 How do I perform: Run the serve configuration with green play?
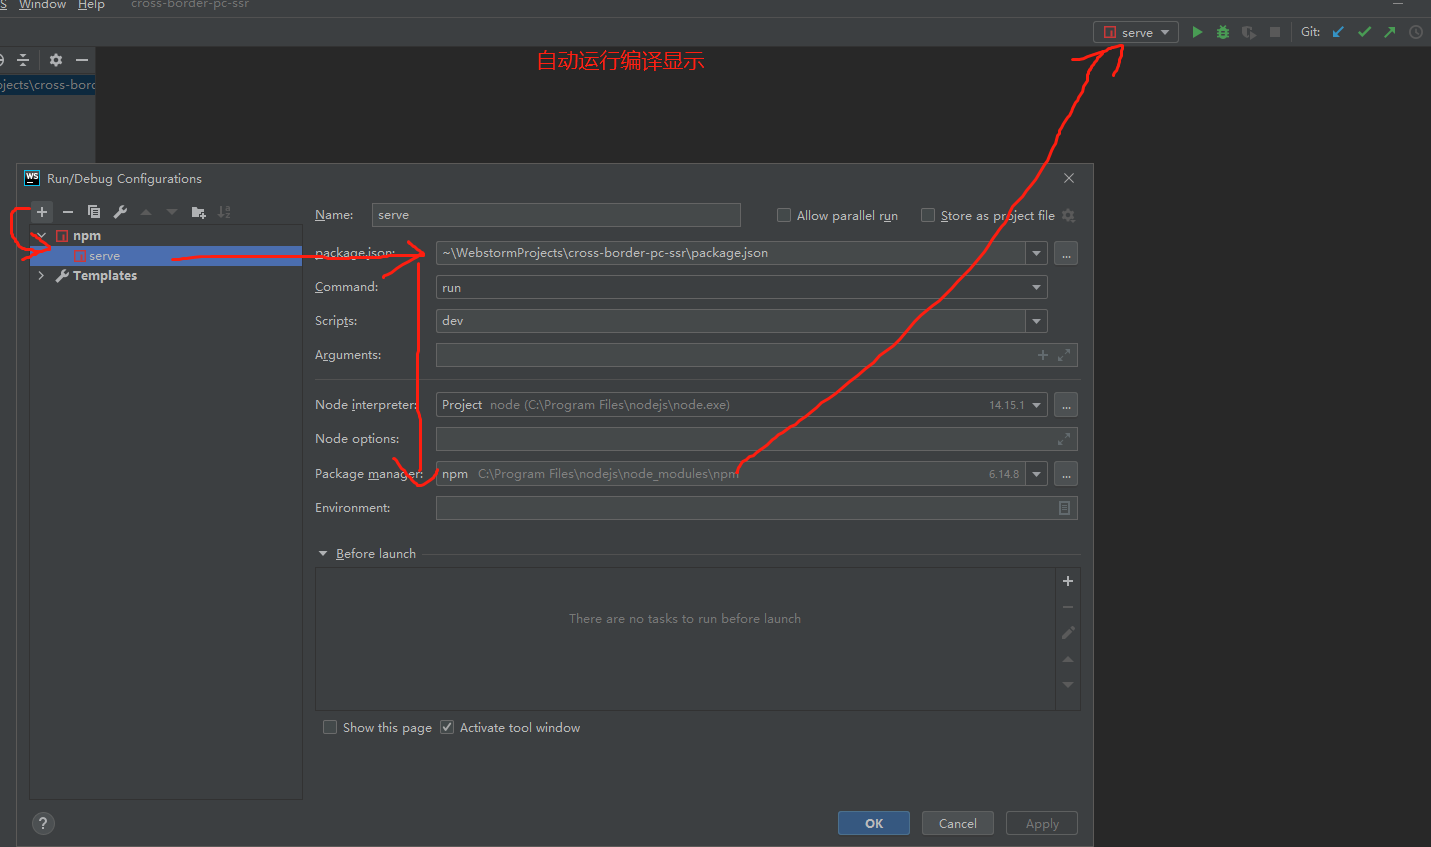pos(1197,32)
